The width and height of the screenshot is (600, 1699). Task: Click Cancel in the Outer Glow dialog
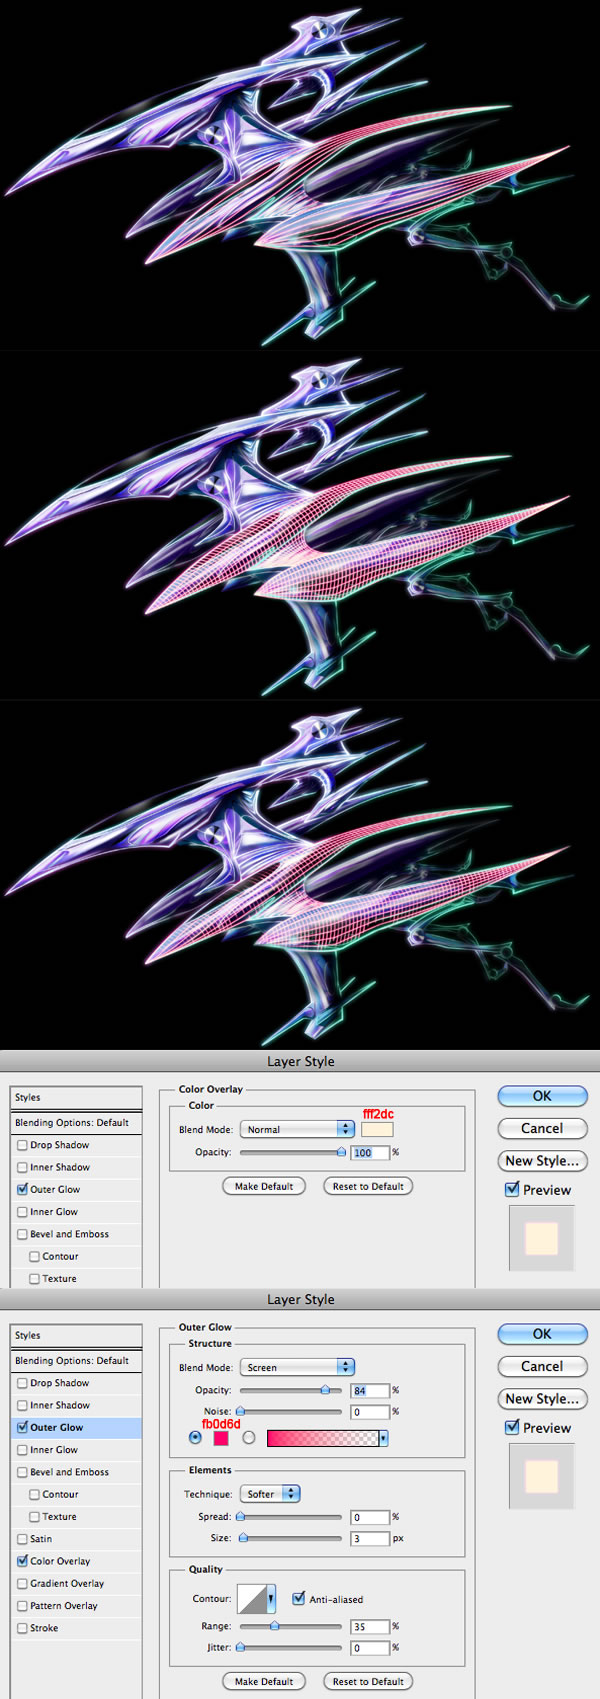pyautogui.click(x=542, y=1366)
